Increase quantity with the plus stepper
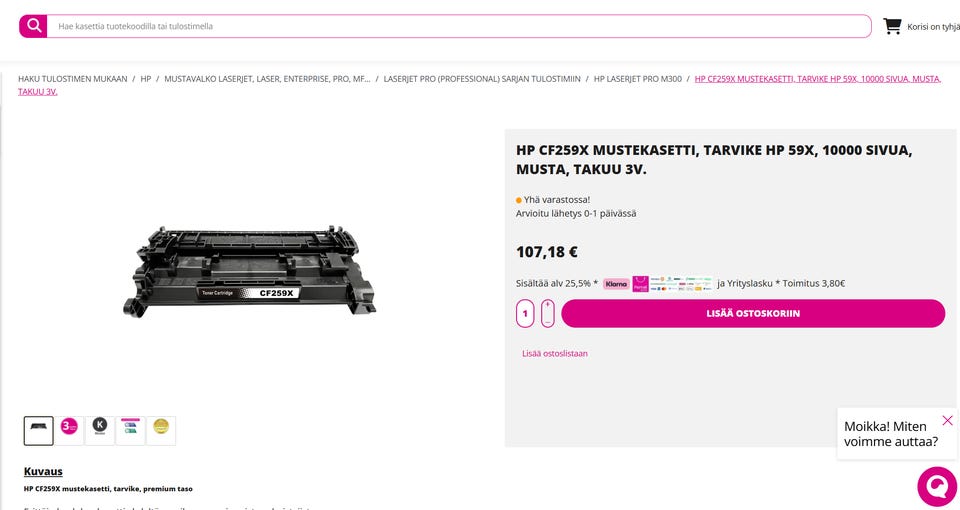This screenshot has height=510, width=960. 548,306
